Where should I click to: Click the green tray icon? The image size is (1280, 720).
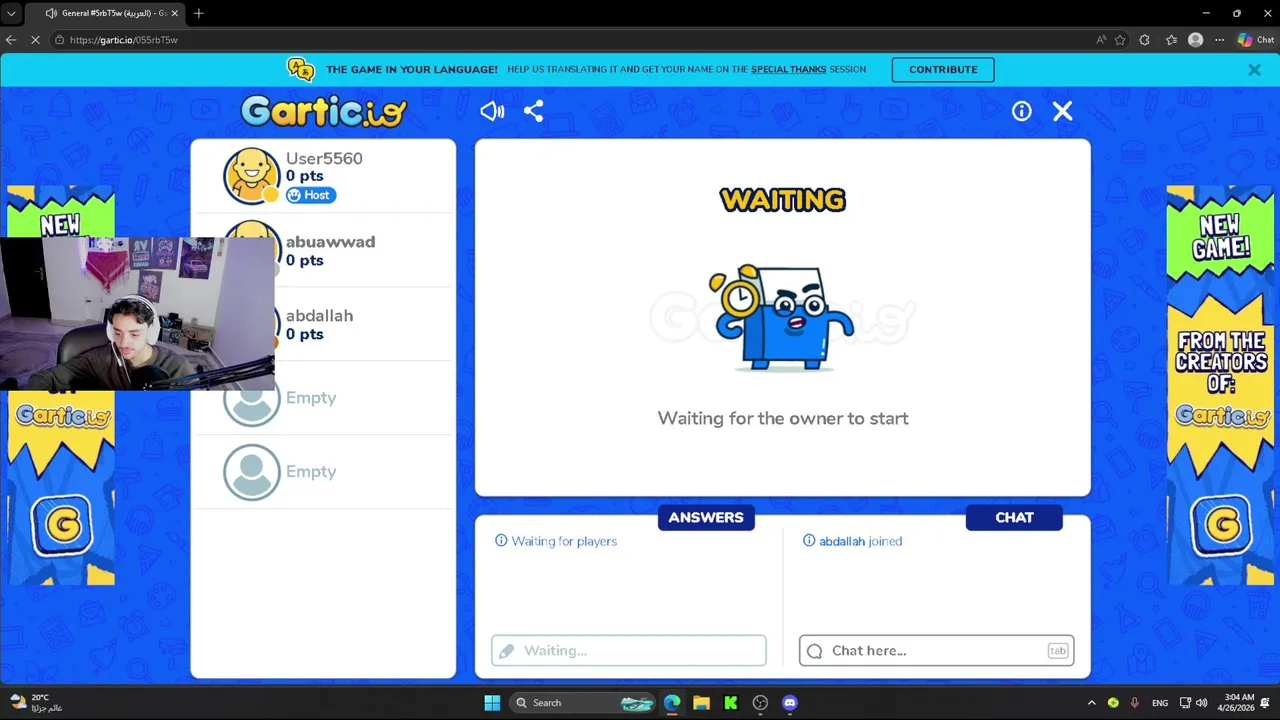pos(1113,703)
